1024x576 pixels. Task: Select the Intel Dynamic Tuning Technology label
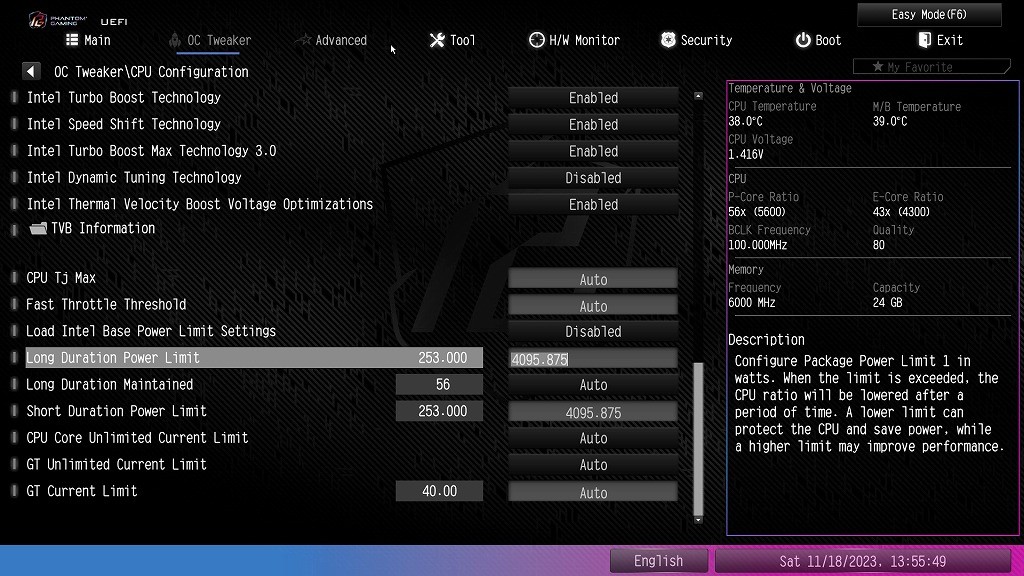134,178
